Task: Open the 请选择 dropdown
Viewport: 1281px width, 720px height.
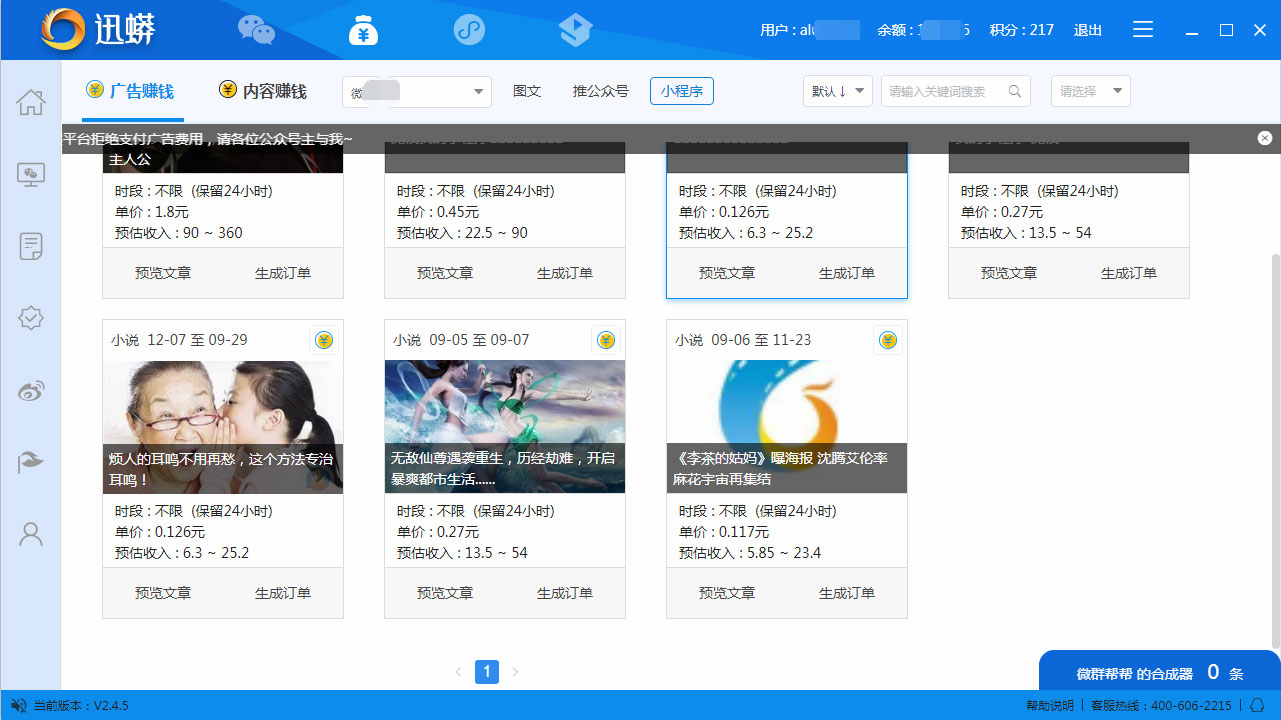Action: click(x=1090, y=91)
